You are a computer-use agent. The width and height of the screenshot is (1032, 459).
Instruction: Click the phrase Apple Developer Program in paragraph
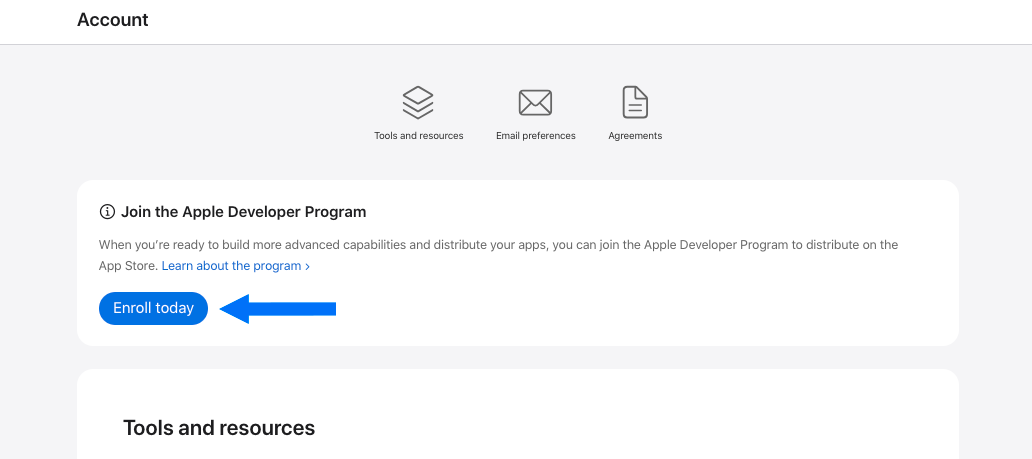716,245
